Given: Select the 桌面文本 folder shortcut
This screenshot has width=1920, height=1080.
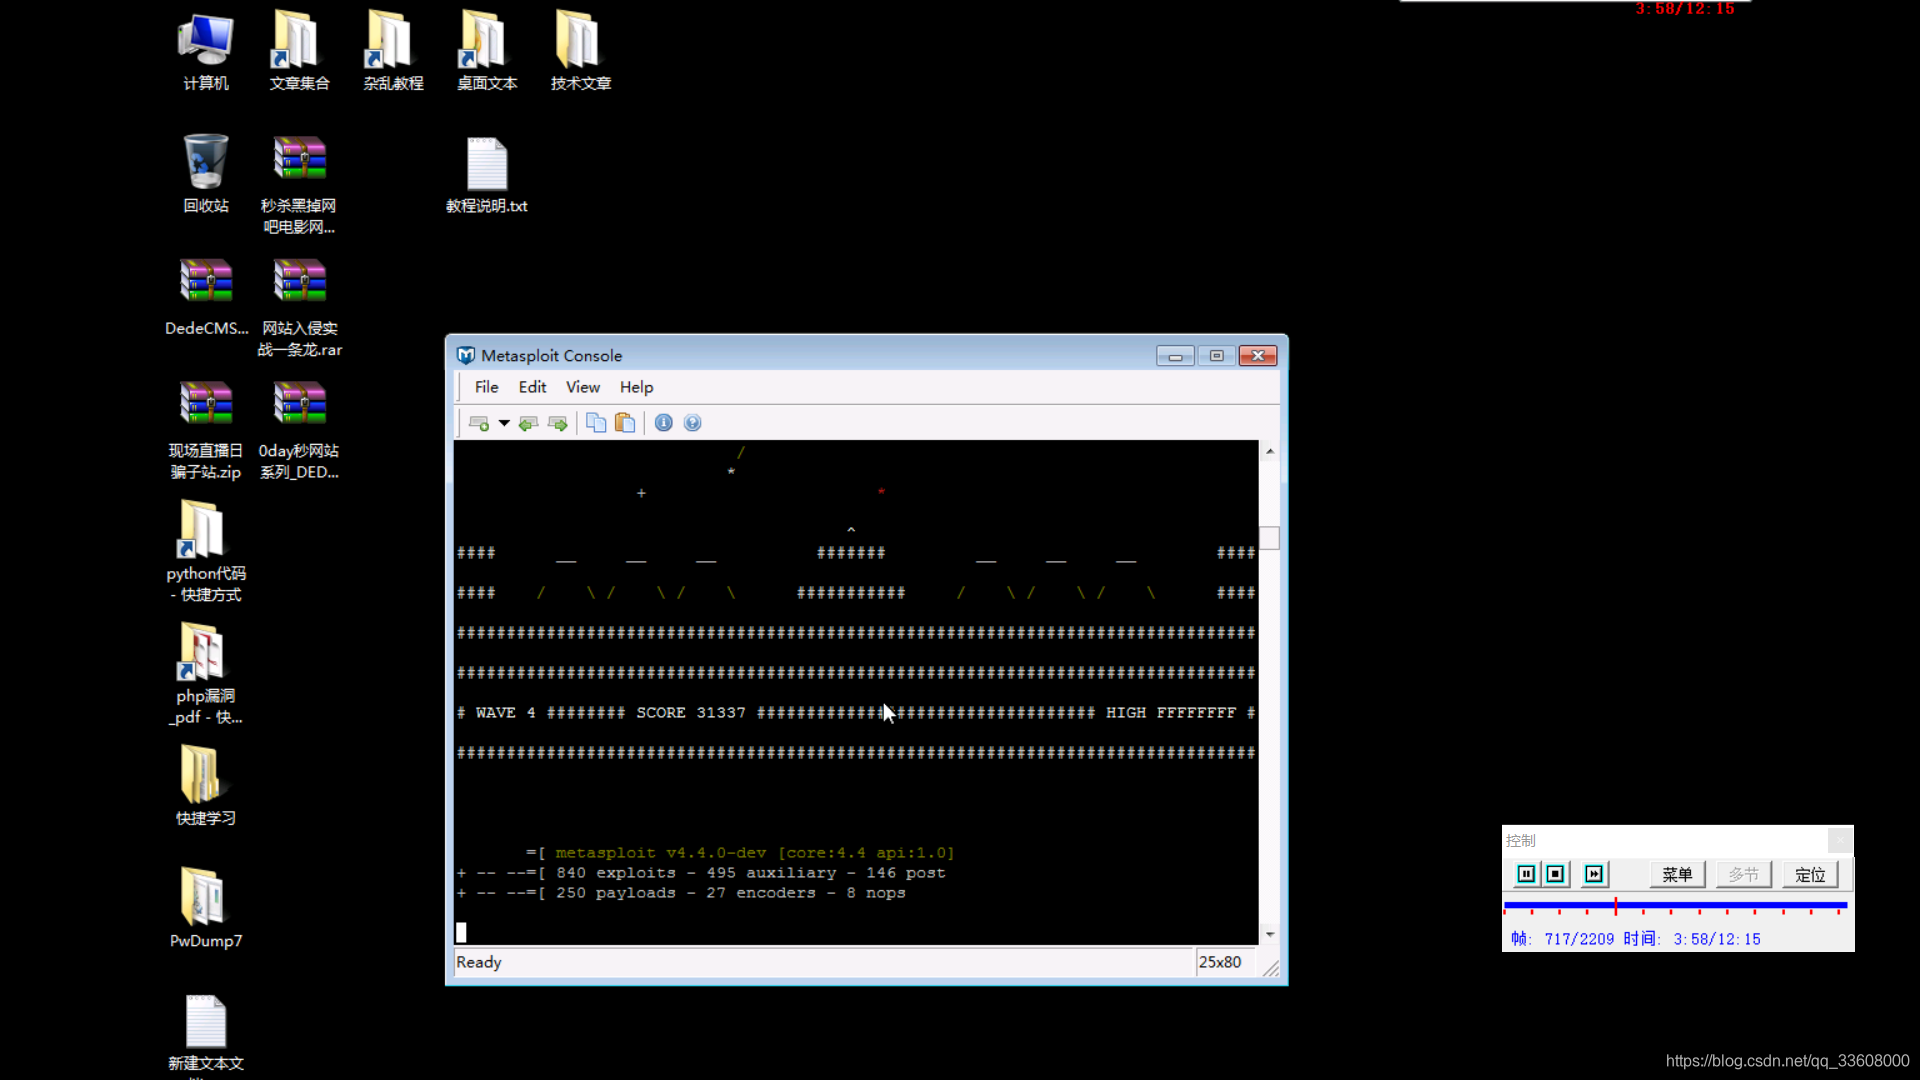Looking at the screenshot, I should click(487, 52).
